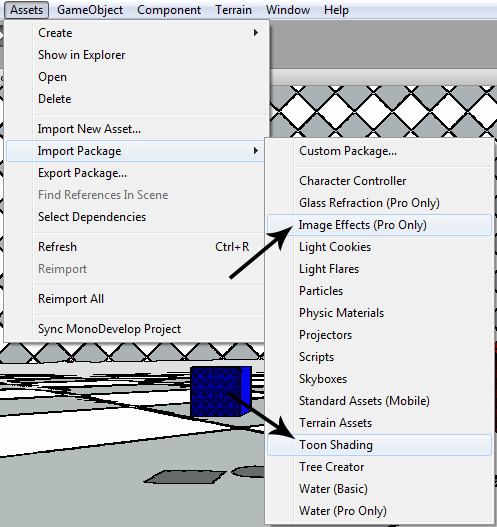Open the GameObject menu
The image size is (497, 527).
click(x=90, y=10)
